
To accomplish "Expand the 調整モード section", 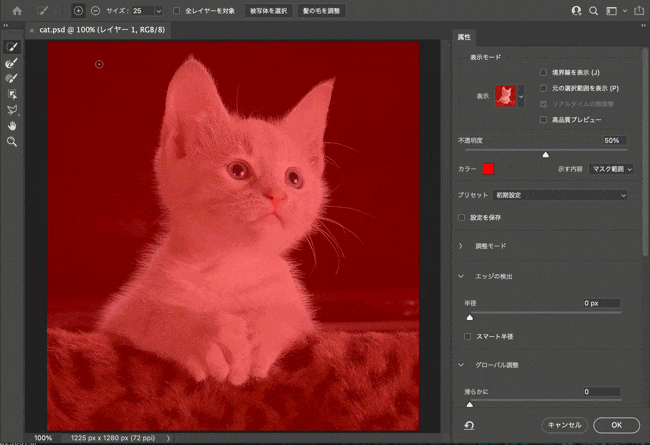I will tap(461, 245).
